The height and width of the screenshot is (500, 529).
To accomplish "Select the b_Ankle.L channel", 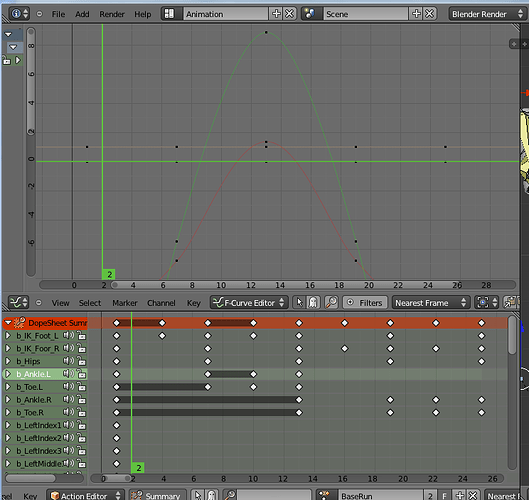I will pyautogui.click(x=33, y=374).
